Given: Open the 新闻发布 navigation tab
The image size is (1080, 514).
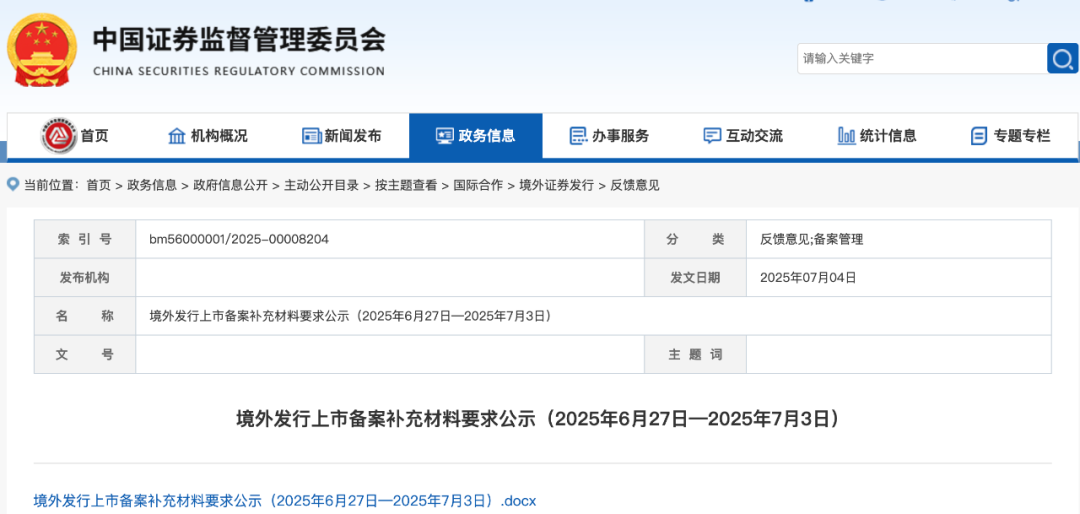Looking at the screenshot, I should [x=342, y=136].
